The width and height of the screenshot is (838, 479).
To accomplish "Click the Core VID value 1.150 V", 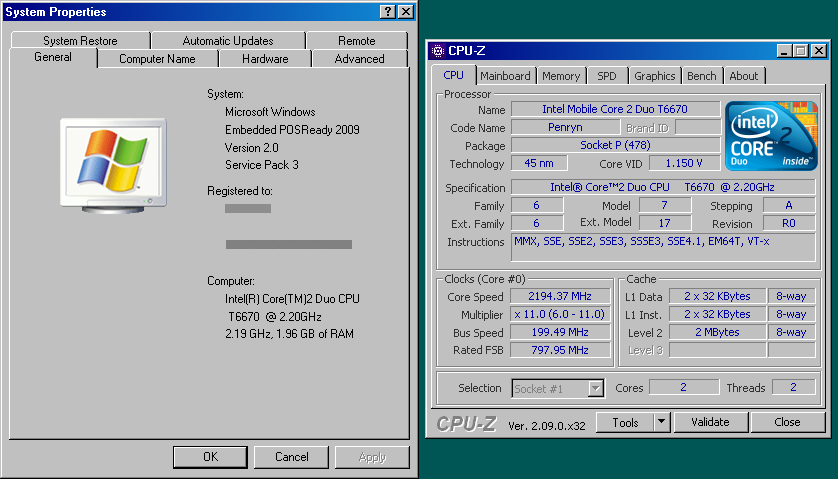I will (x=684, y=163).
